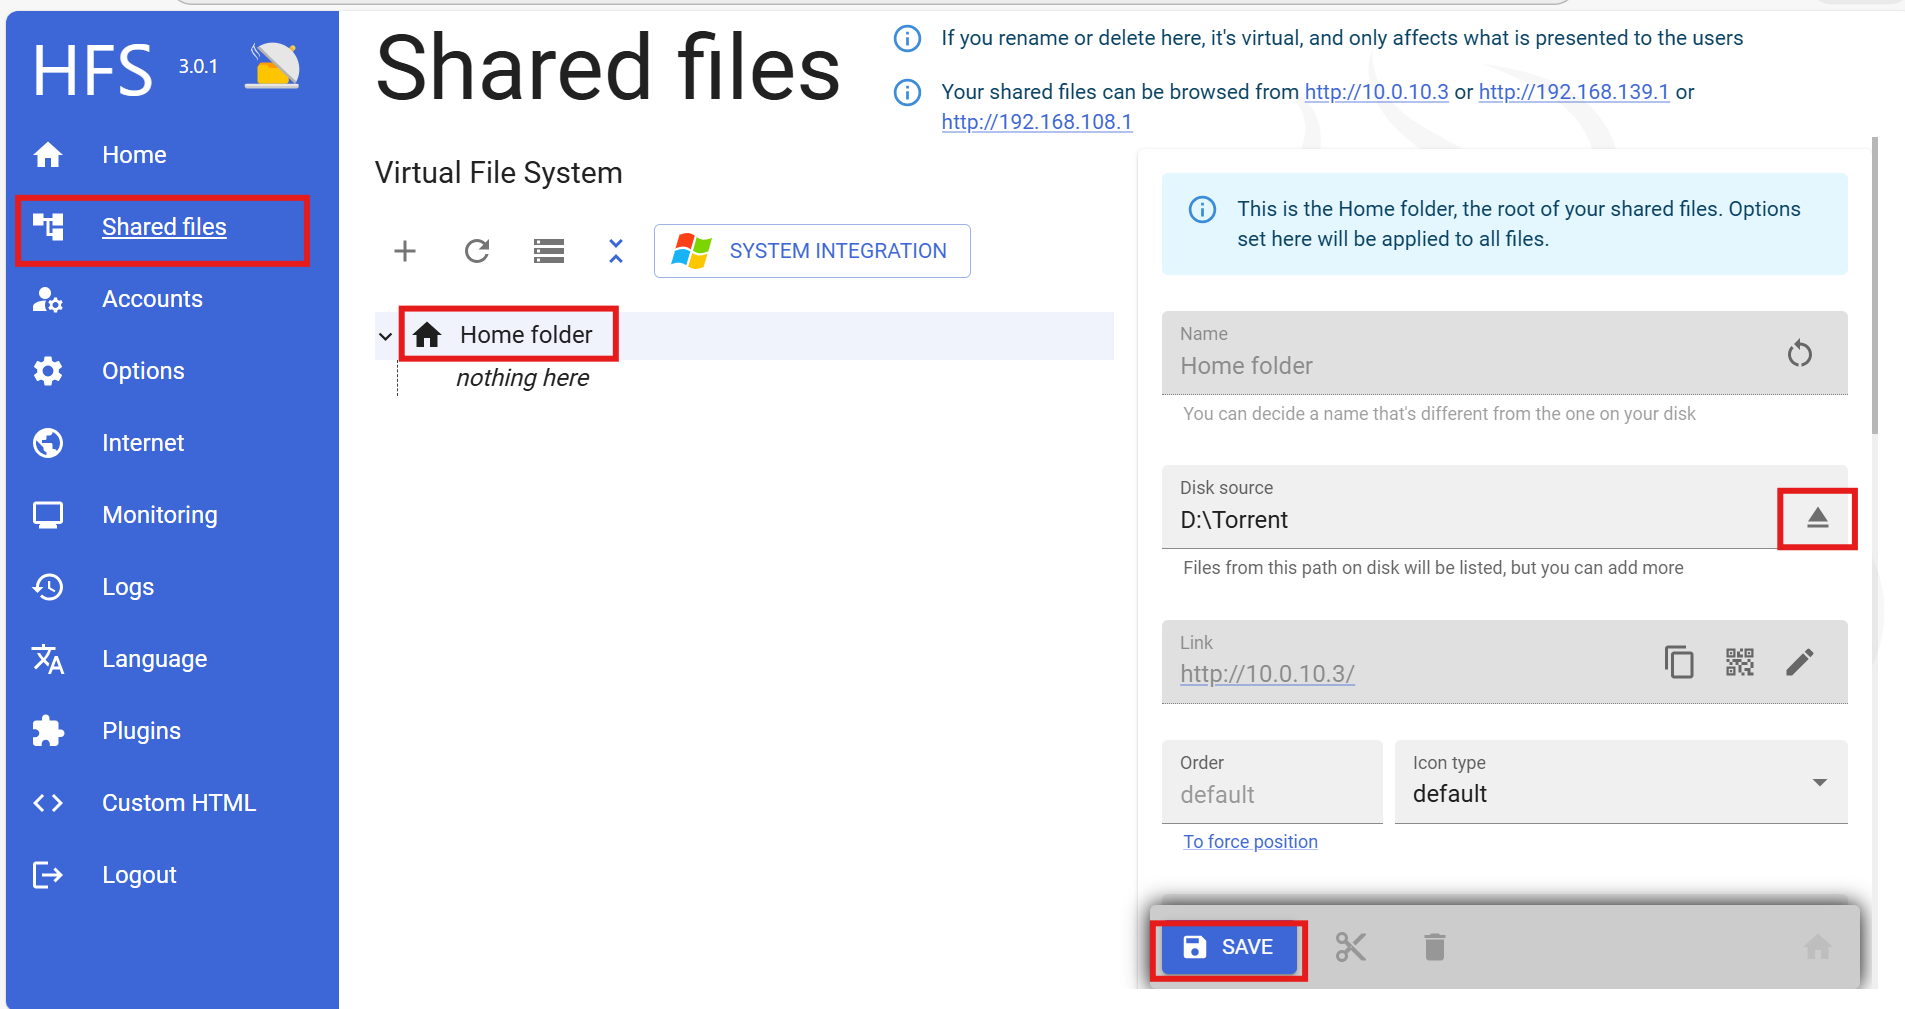Follow the 'To force position' link
Viewport: 1905px width, 1009px height.
pos(1250,842)
